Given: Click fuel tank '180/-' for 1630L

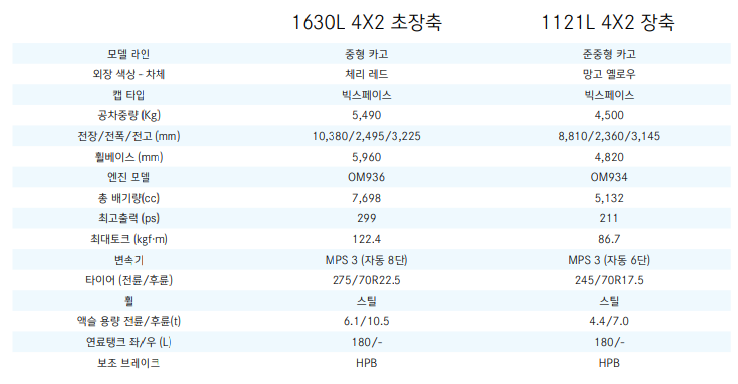Looking at the screenshot, I should pos(367,342).
